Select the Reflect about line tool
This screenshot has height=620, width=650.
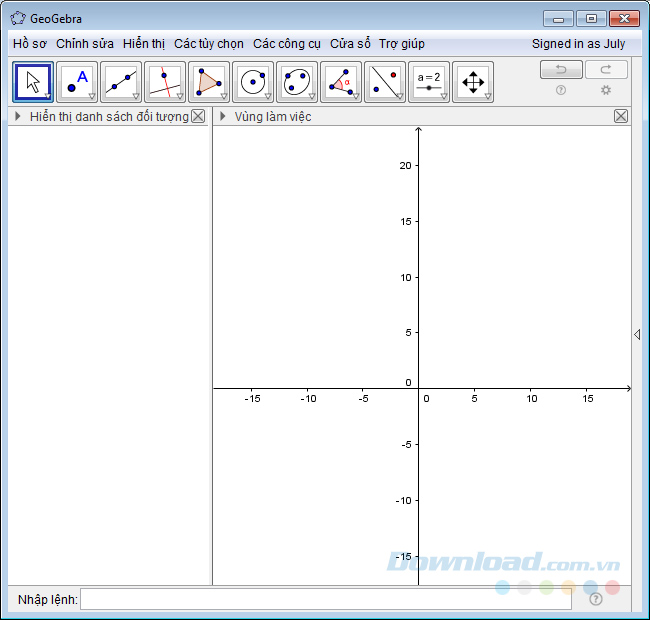click(385, 82)
